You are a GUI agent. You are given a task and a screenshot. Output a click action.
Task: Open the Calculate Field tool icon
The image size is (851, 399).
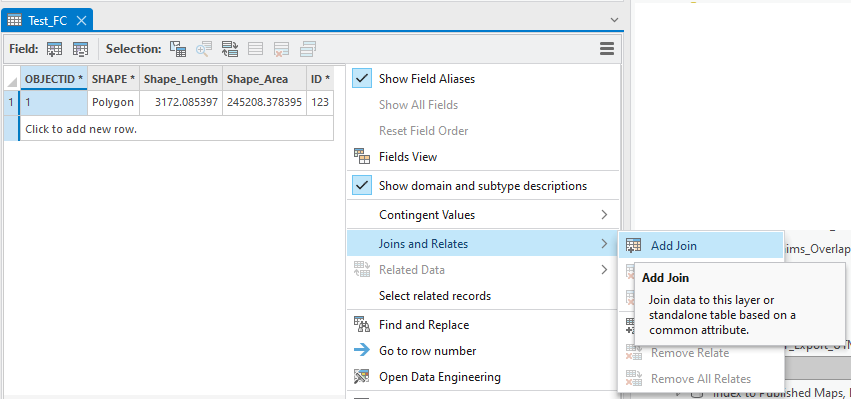tap(80, 49)
